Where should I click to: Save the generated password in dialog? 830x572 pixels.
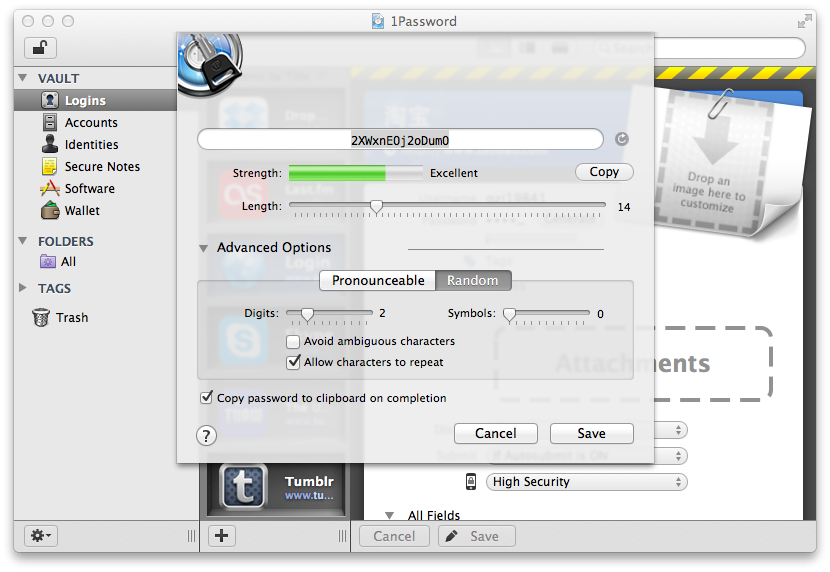coord(591,433)
